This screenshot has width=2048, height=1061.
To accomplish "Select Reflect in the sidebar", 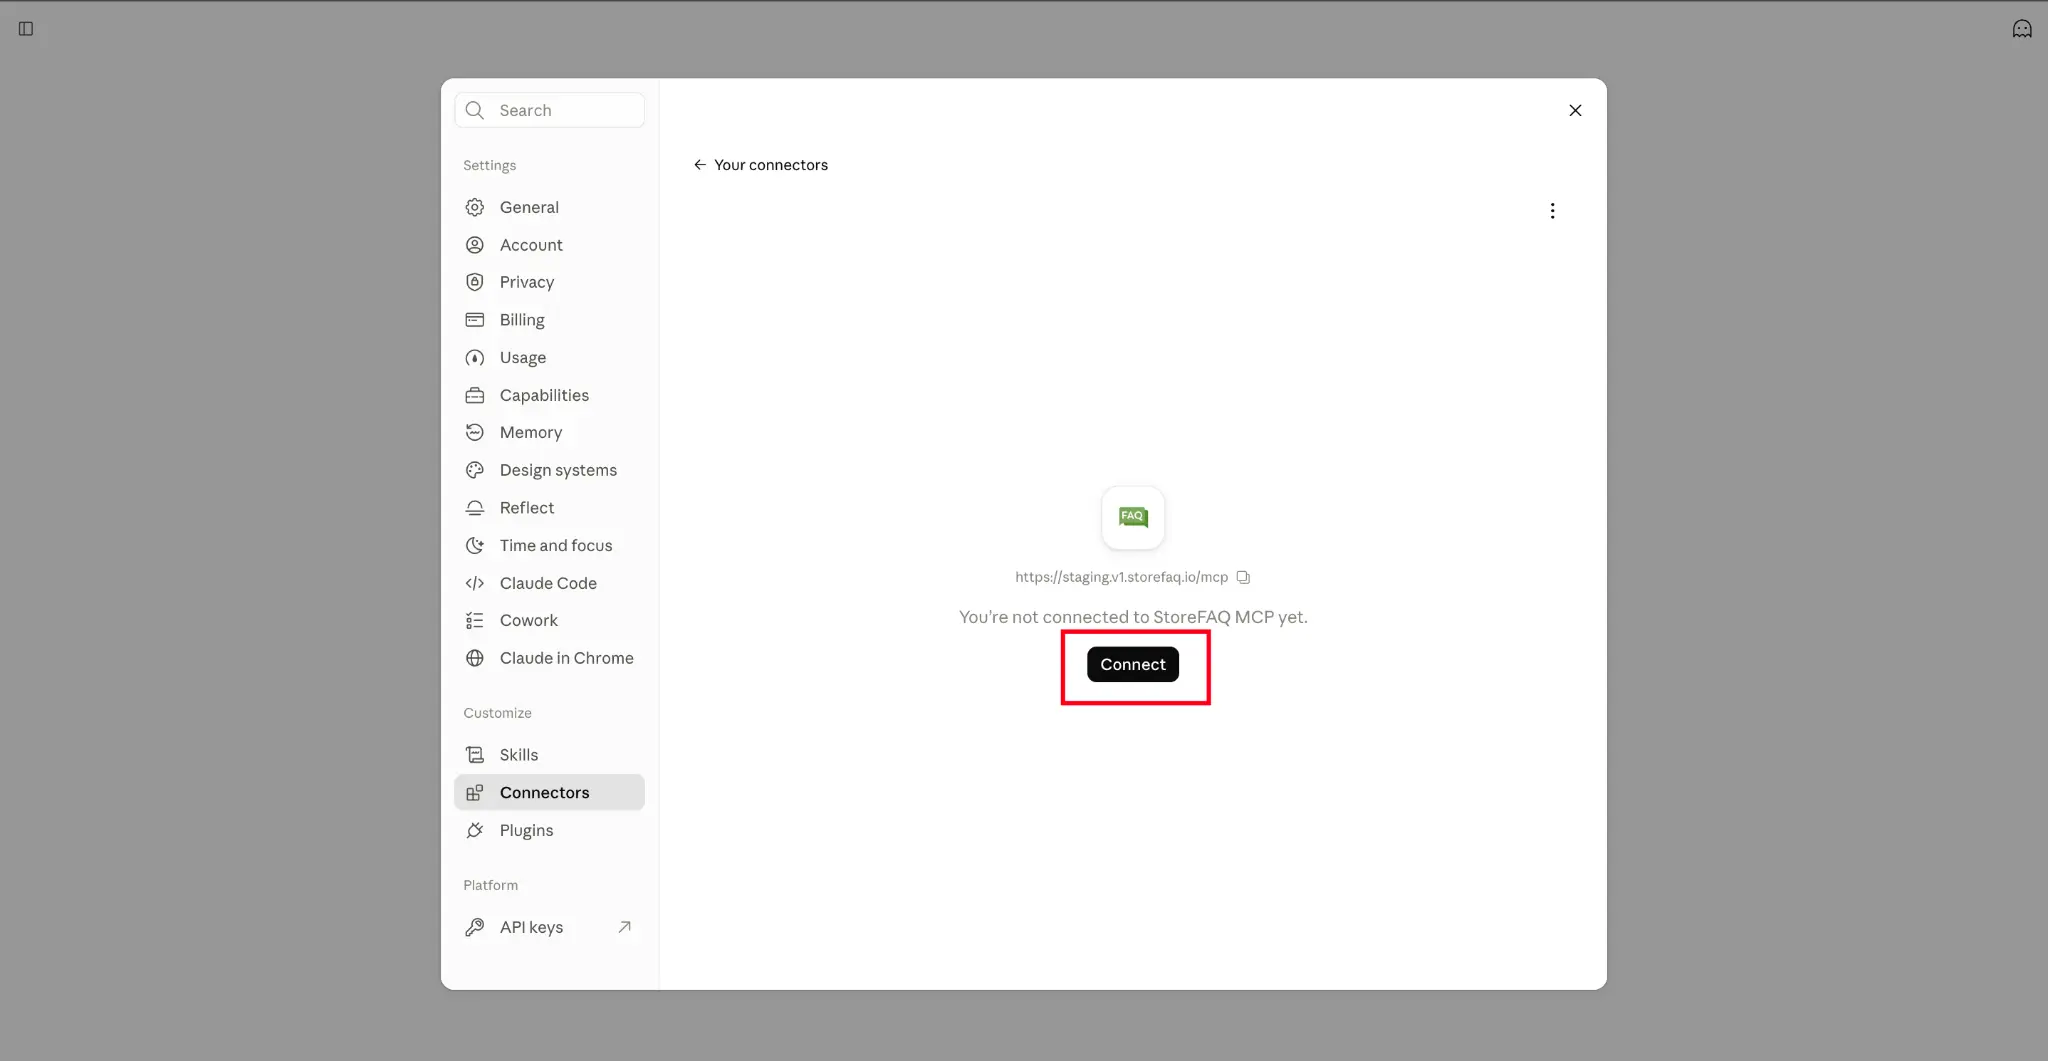I will (549, 508).
